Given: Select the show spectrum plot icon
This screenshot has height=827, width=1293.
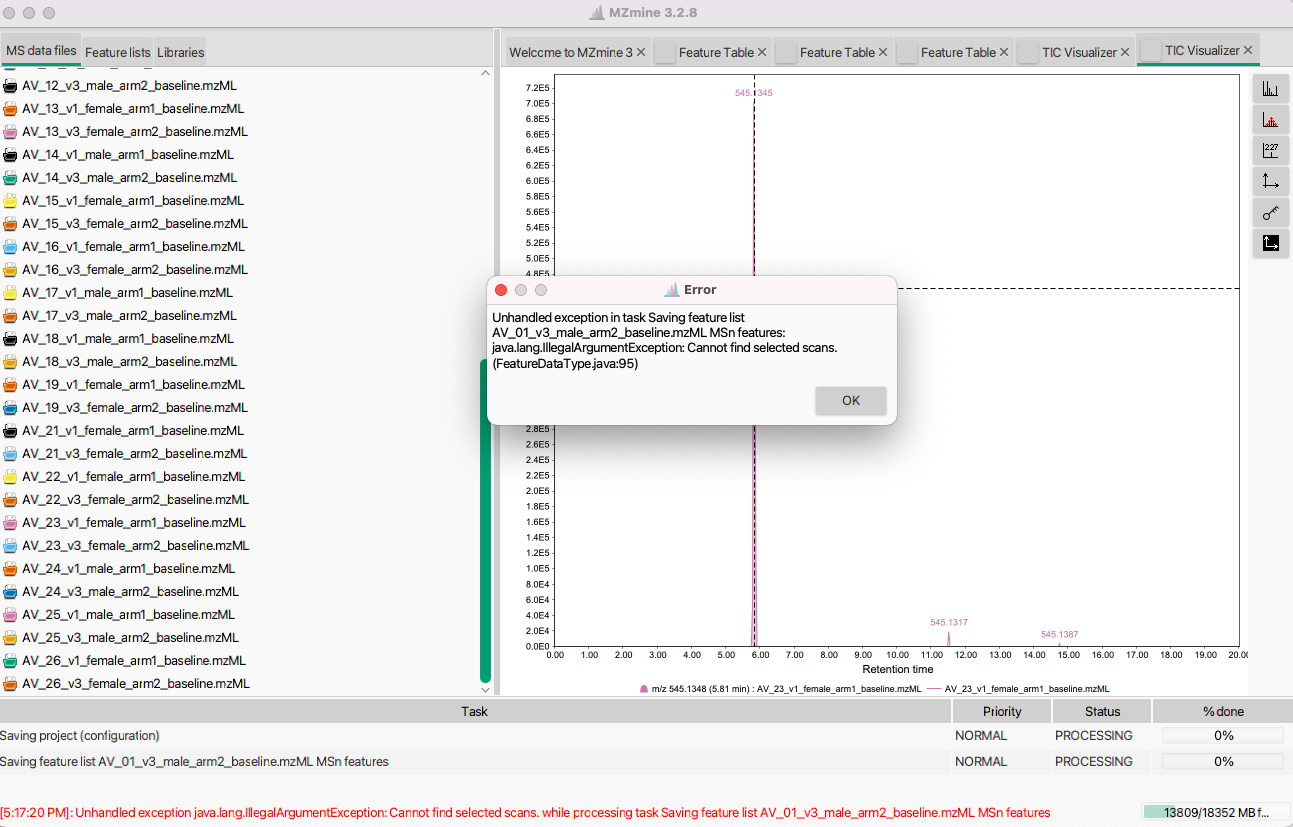Looking at the screenshot, I should (x=1270, y=88).
